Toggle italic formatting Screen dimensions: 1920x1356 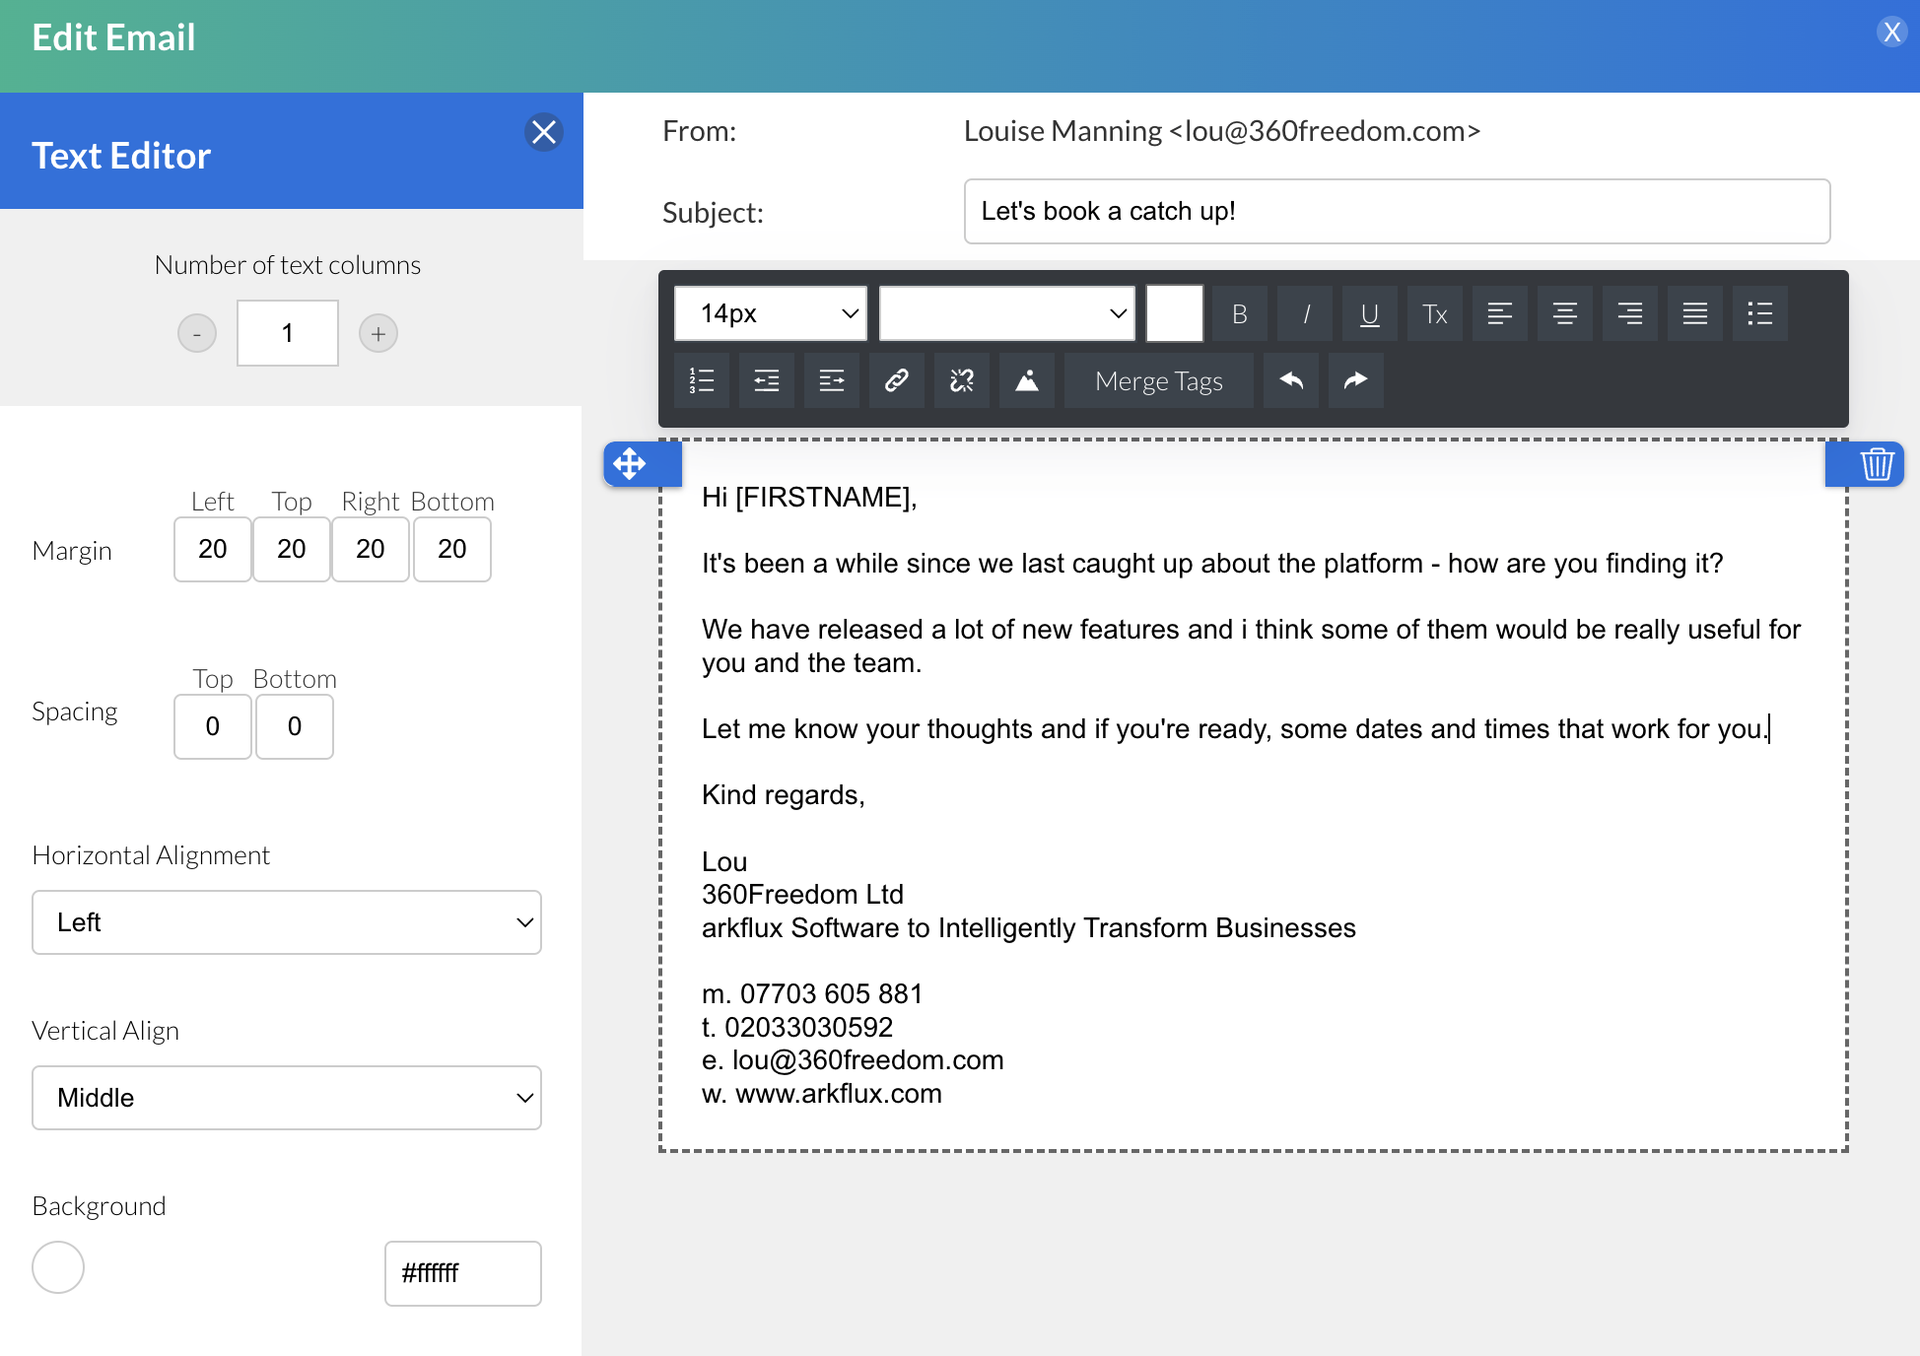pos(1305,314)
